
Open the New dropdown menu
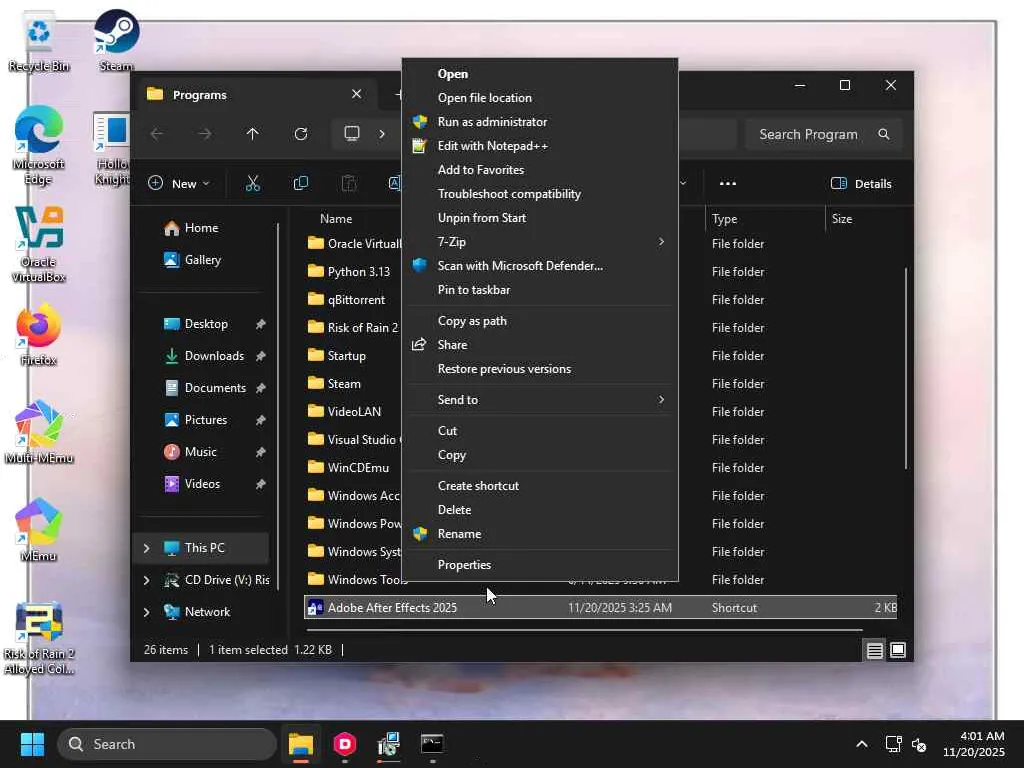tap(179, 184)
